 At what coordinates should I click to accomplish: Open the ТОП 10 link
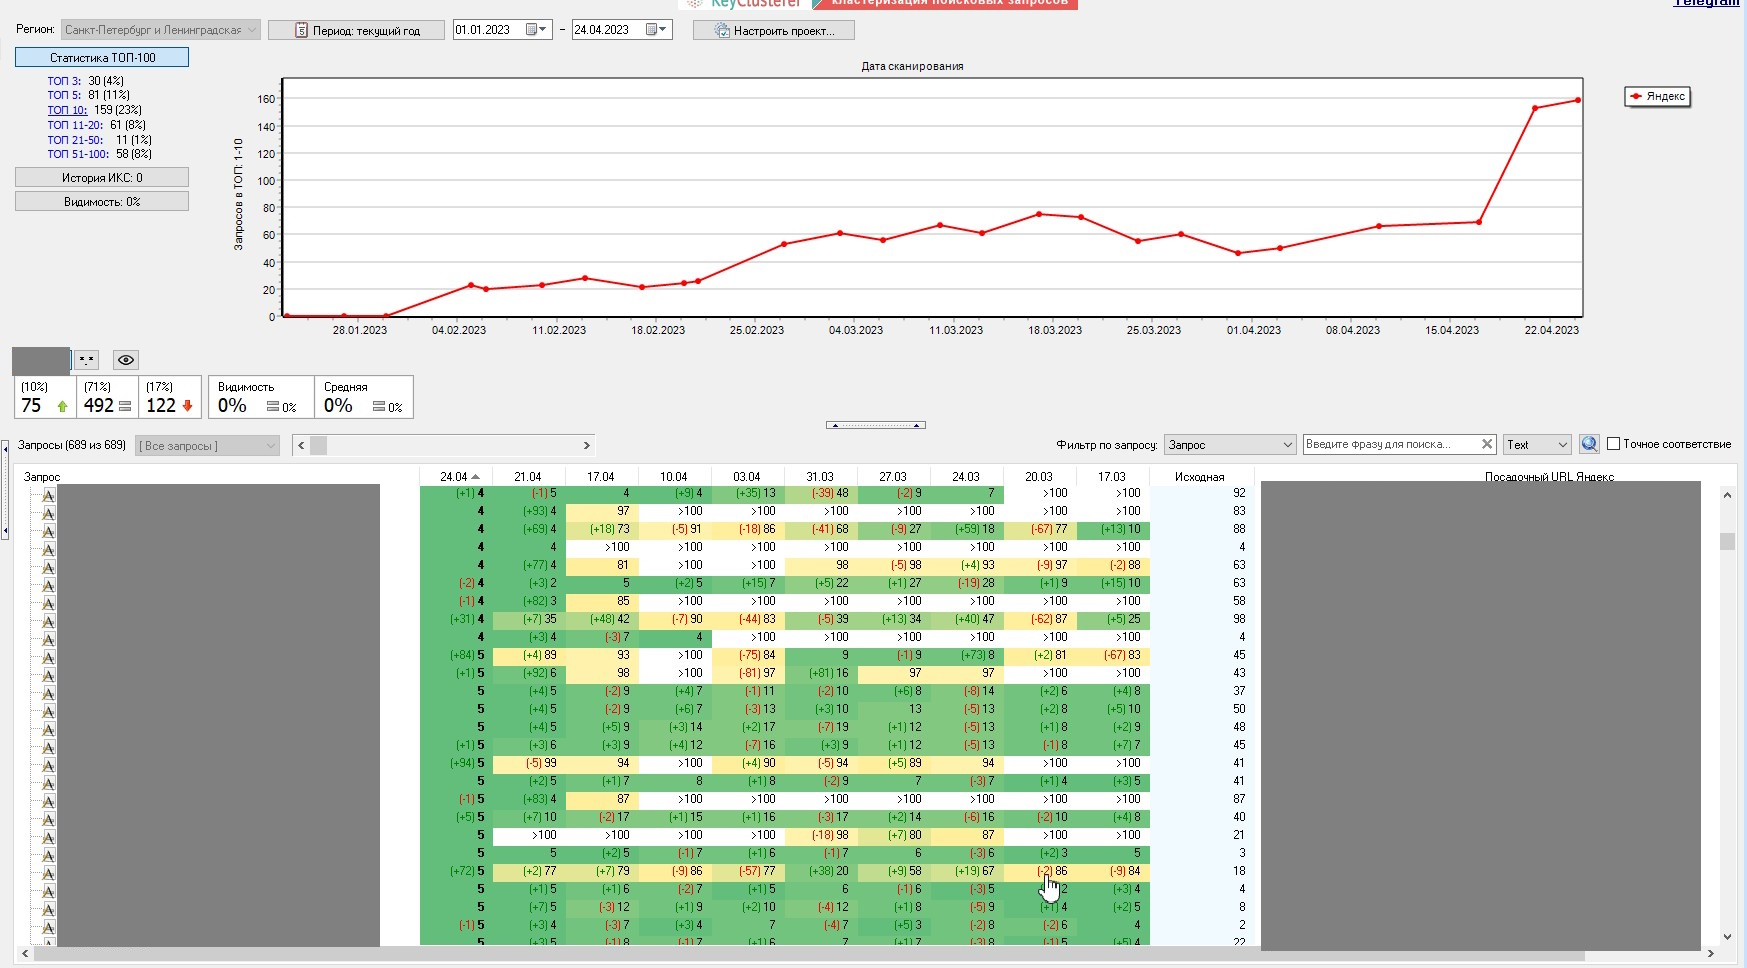coord(67,110)
